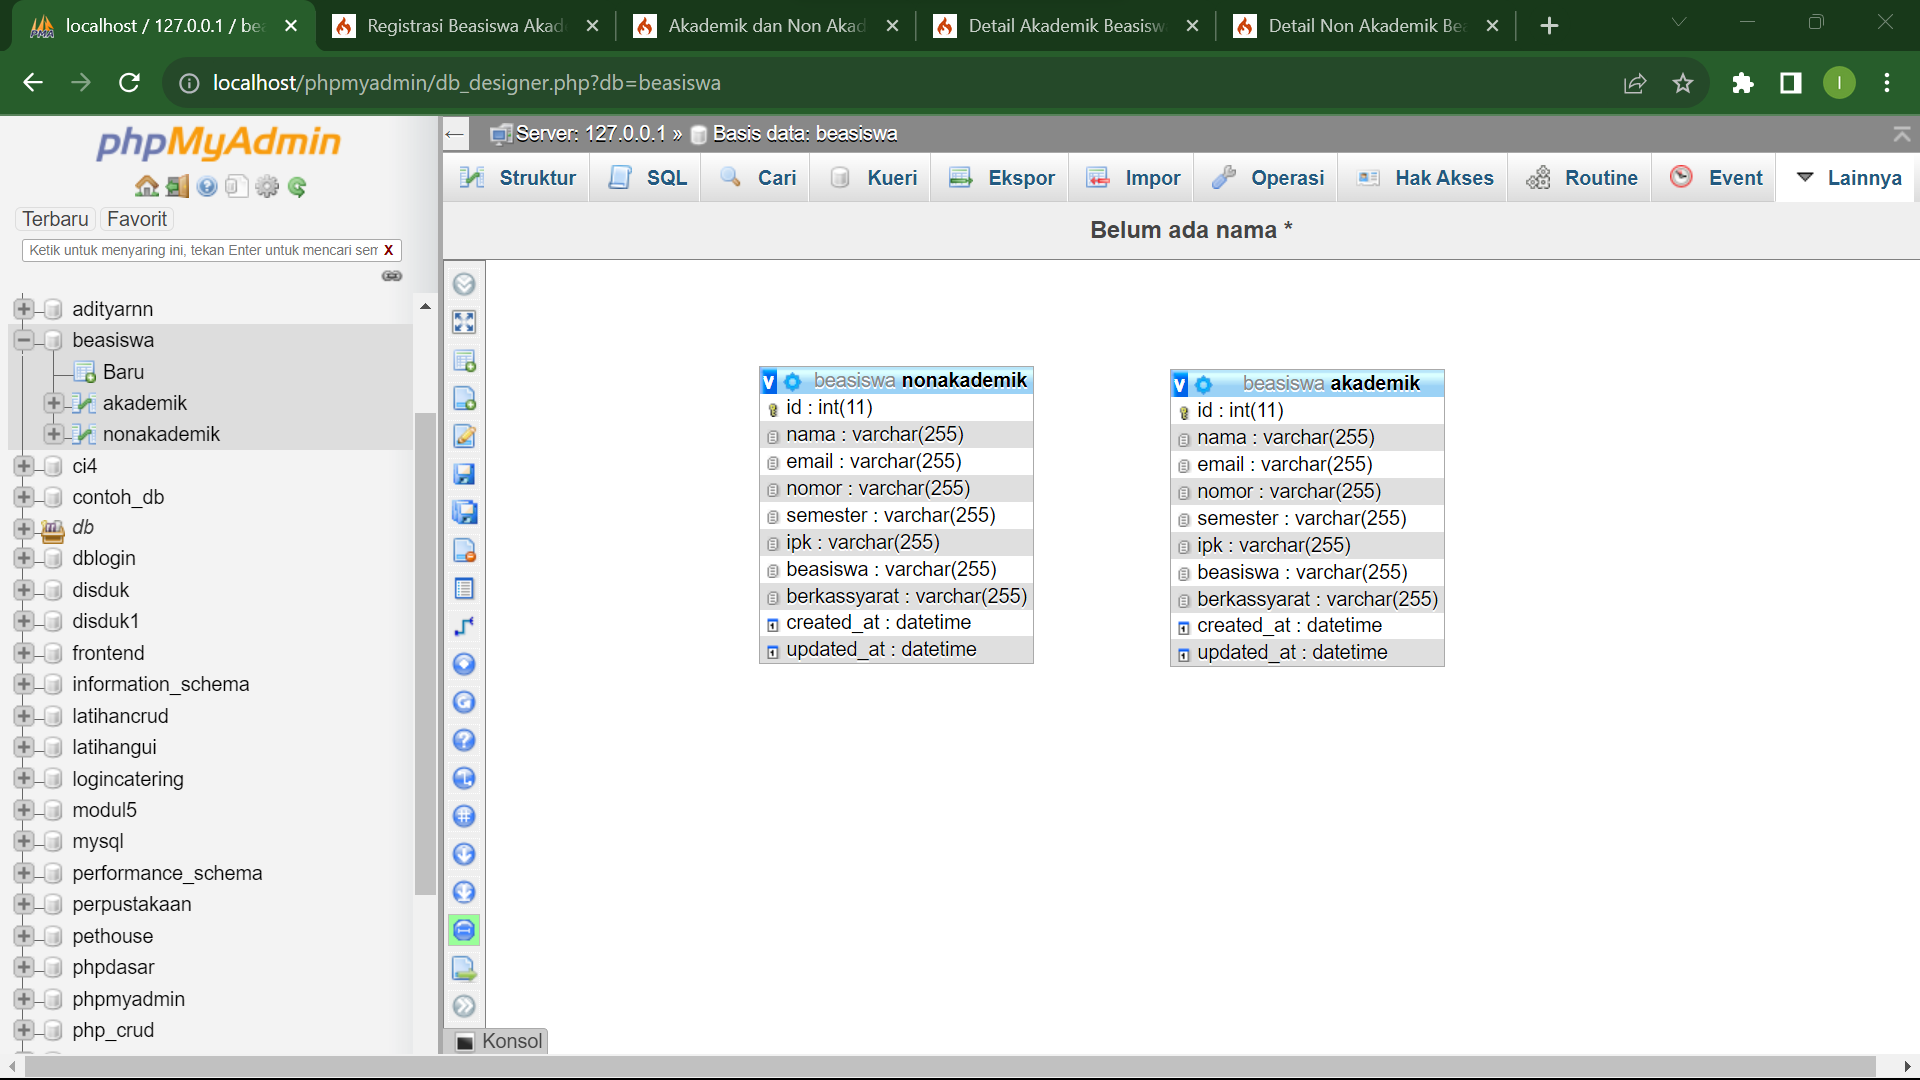Viewport: 1920px width, 1080px height.
Task: Click the phpMyAdmin home icon
Action: (x=147, y=186)
